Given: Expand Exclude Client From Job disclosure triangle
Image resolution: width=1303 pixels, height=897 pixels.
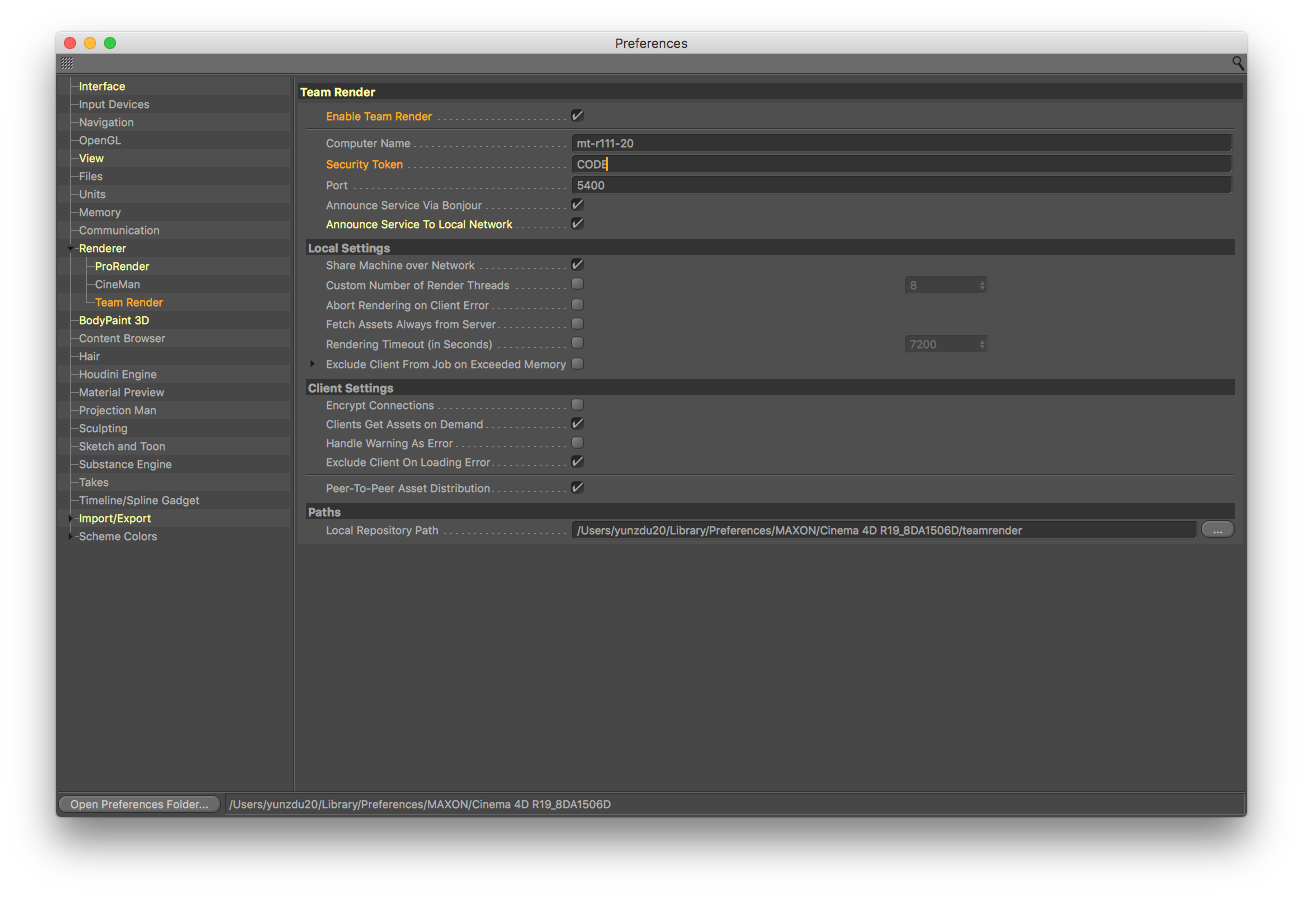Looking at the screenshot, I should (313, 364).
